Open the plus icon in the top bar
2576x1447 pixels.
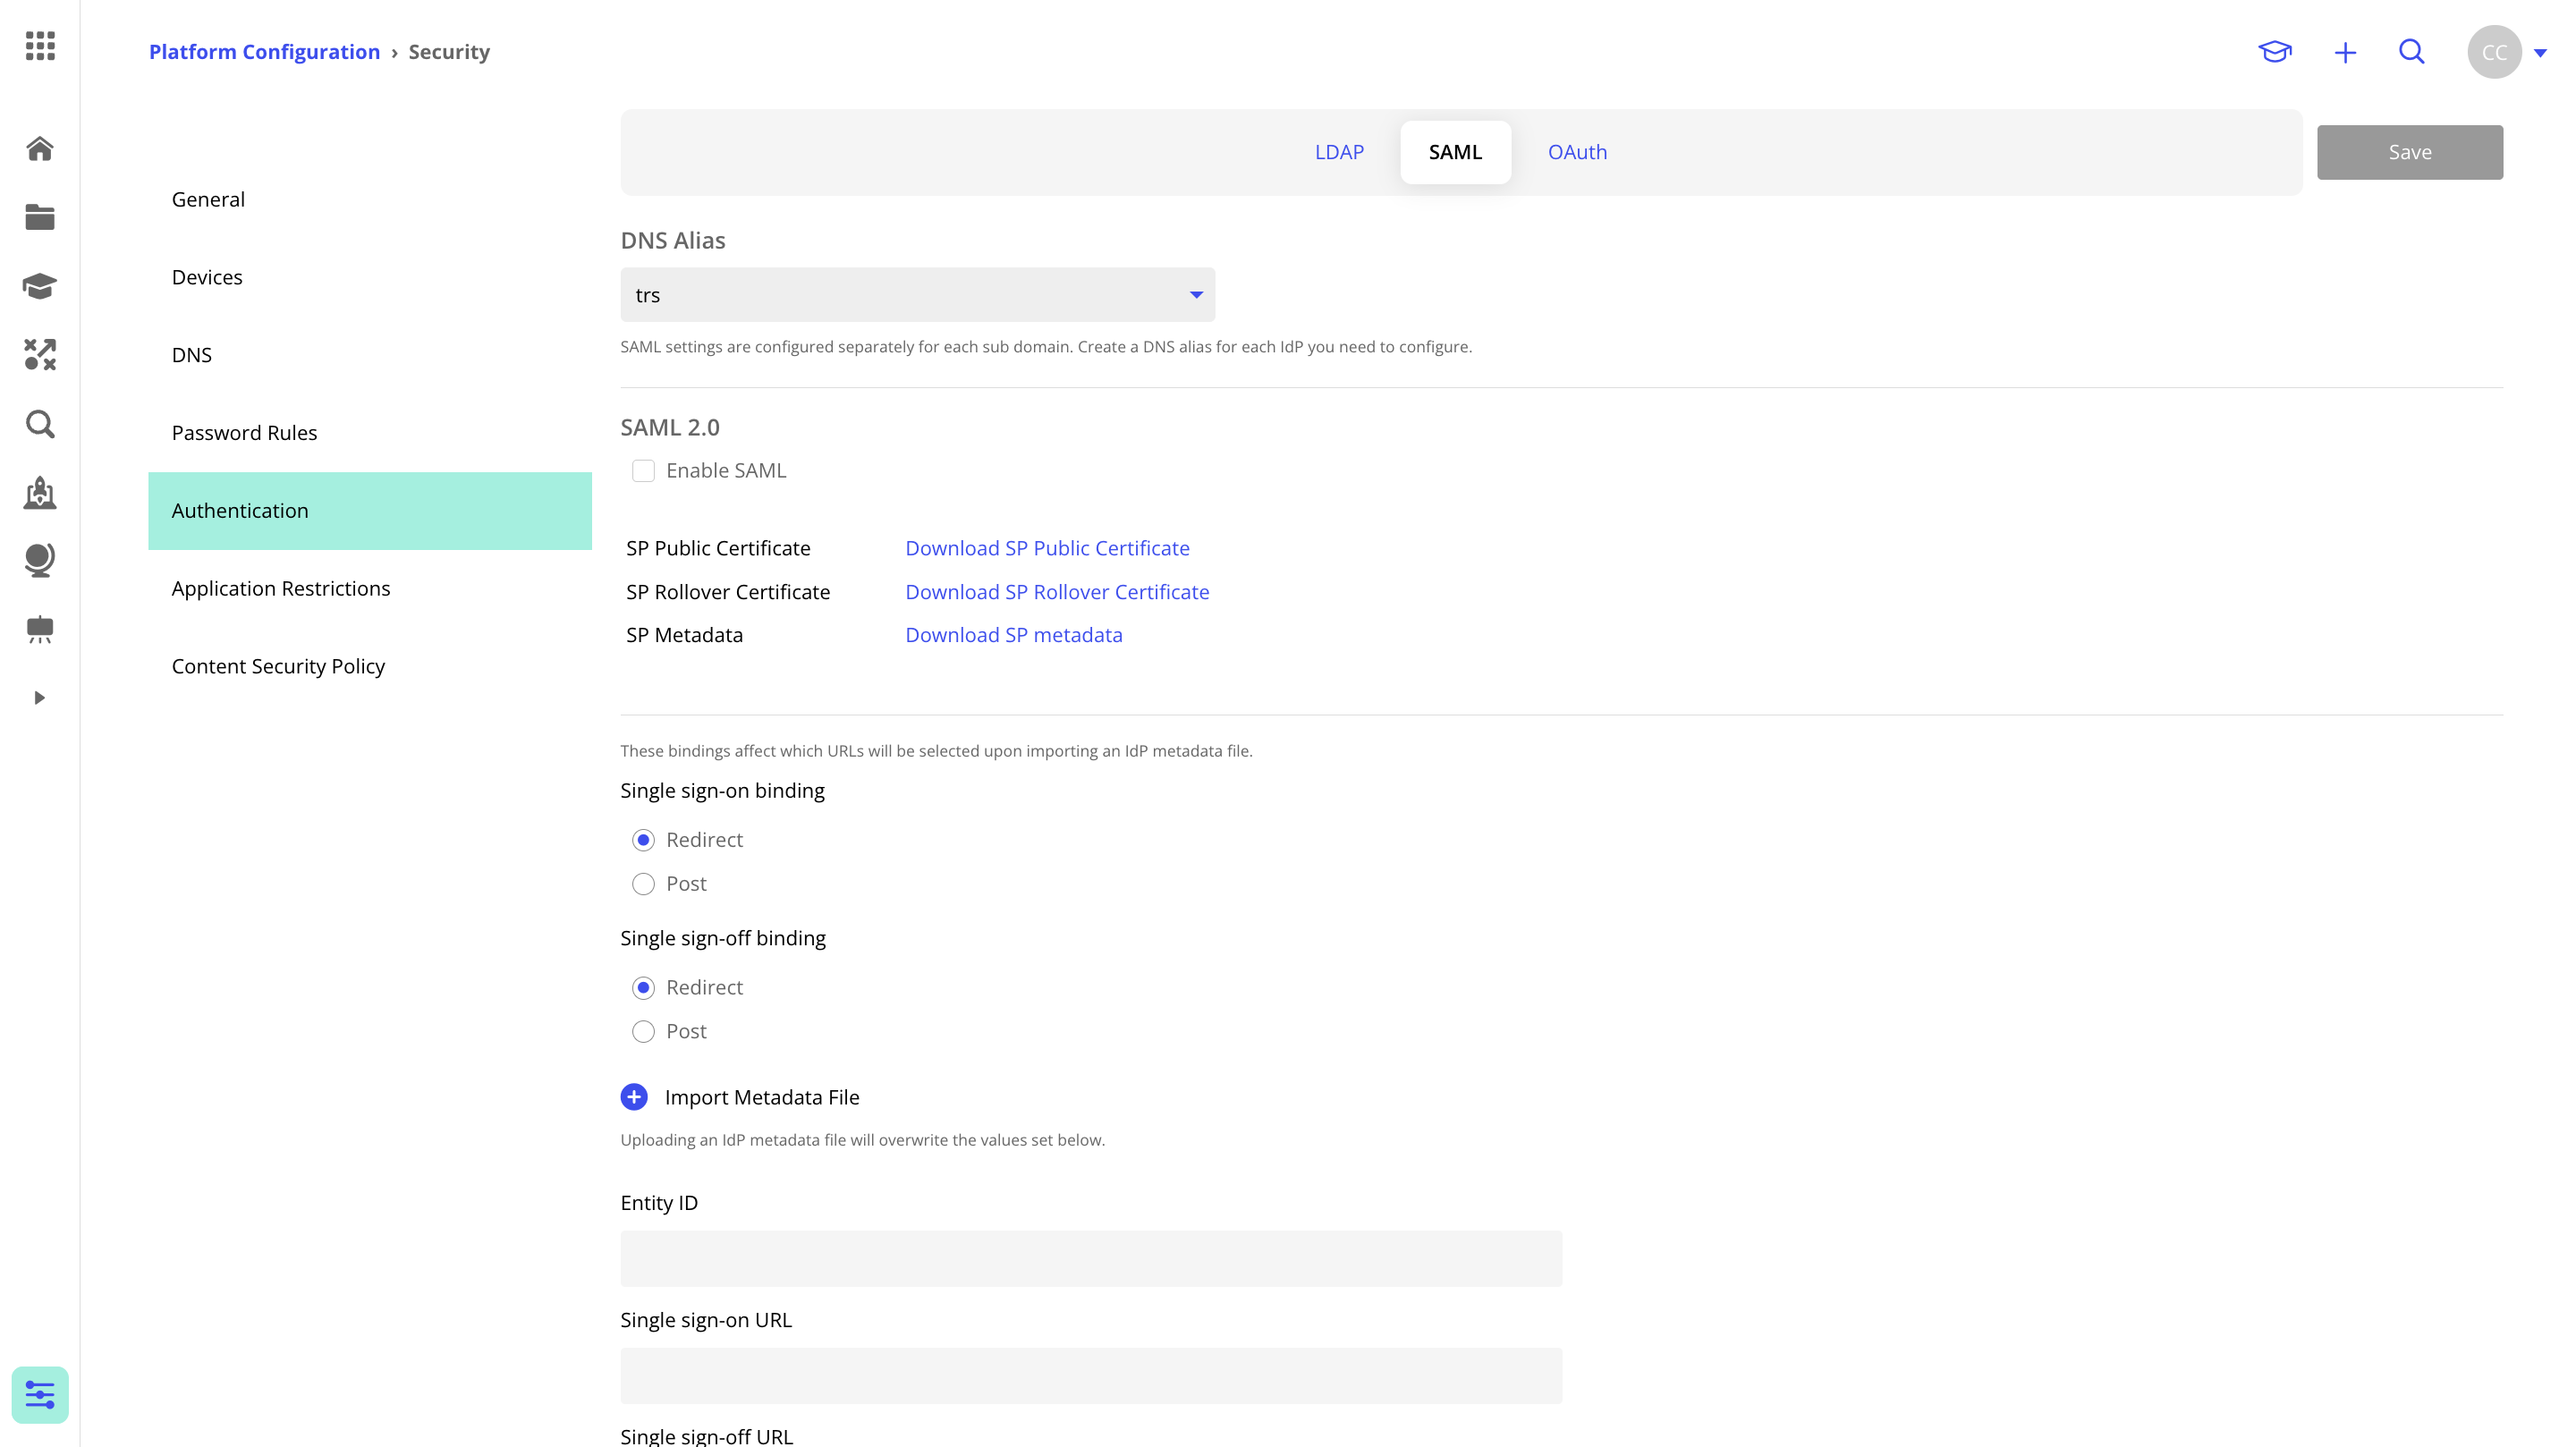point(2345,52)
